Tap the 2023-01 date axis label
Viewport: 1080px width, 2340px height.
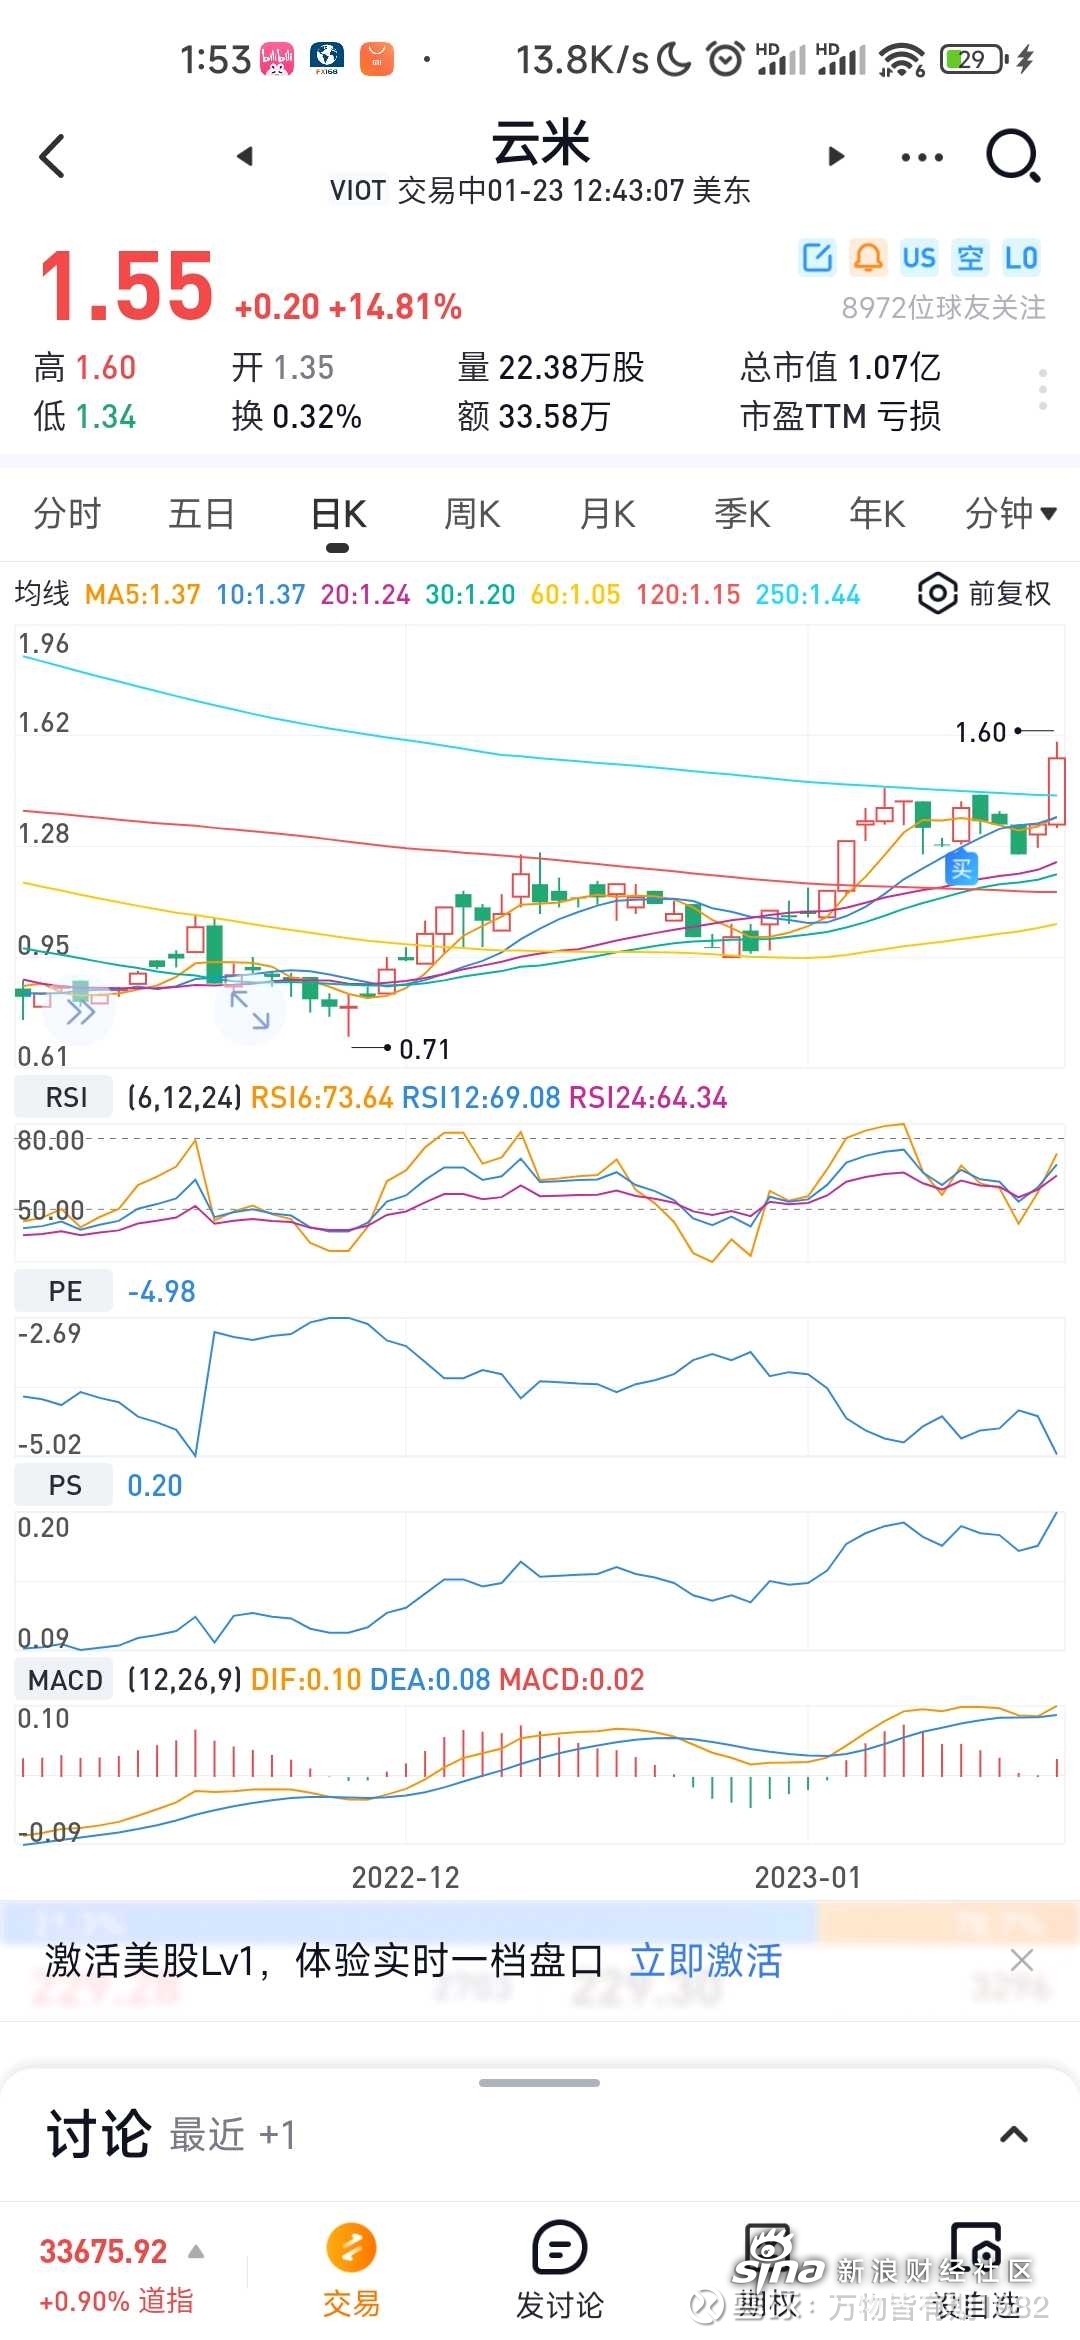808,1877
